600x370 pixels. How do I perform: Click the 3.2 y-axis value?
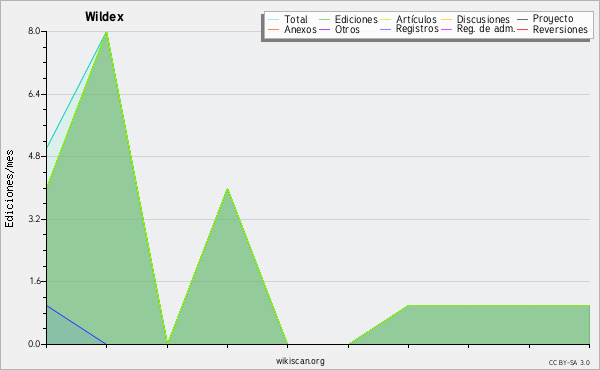pos(34,219)
